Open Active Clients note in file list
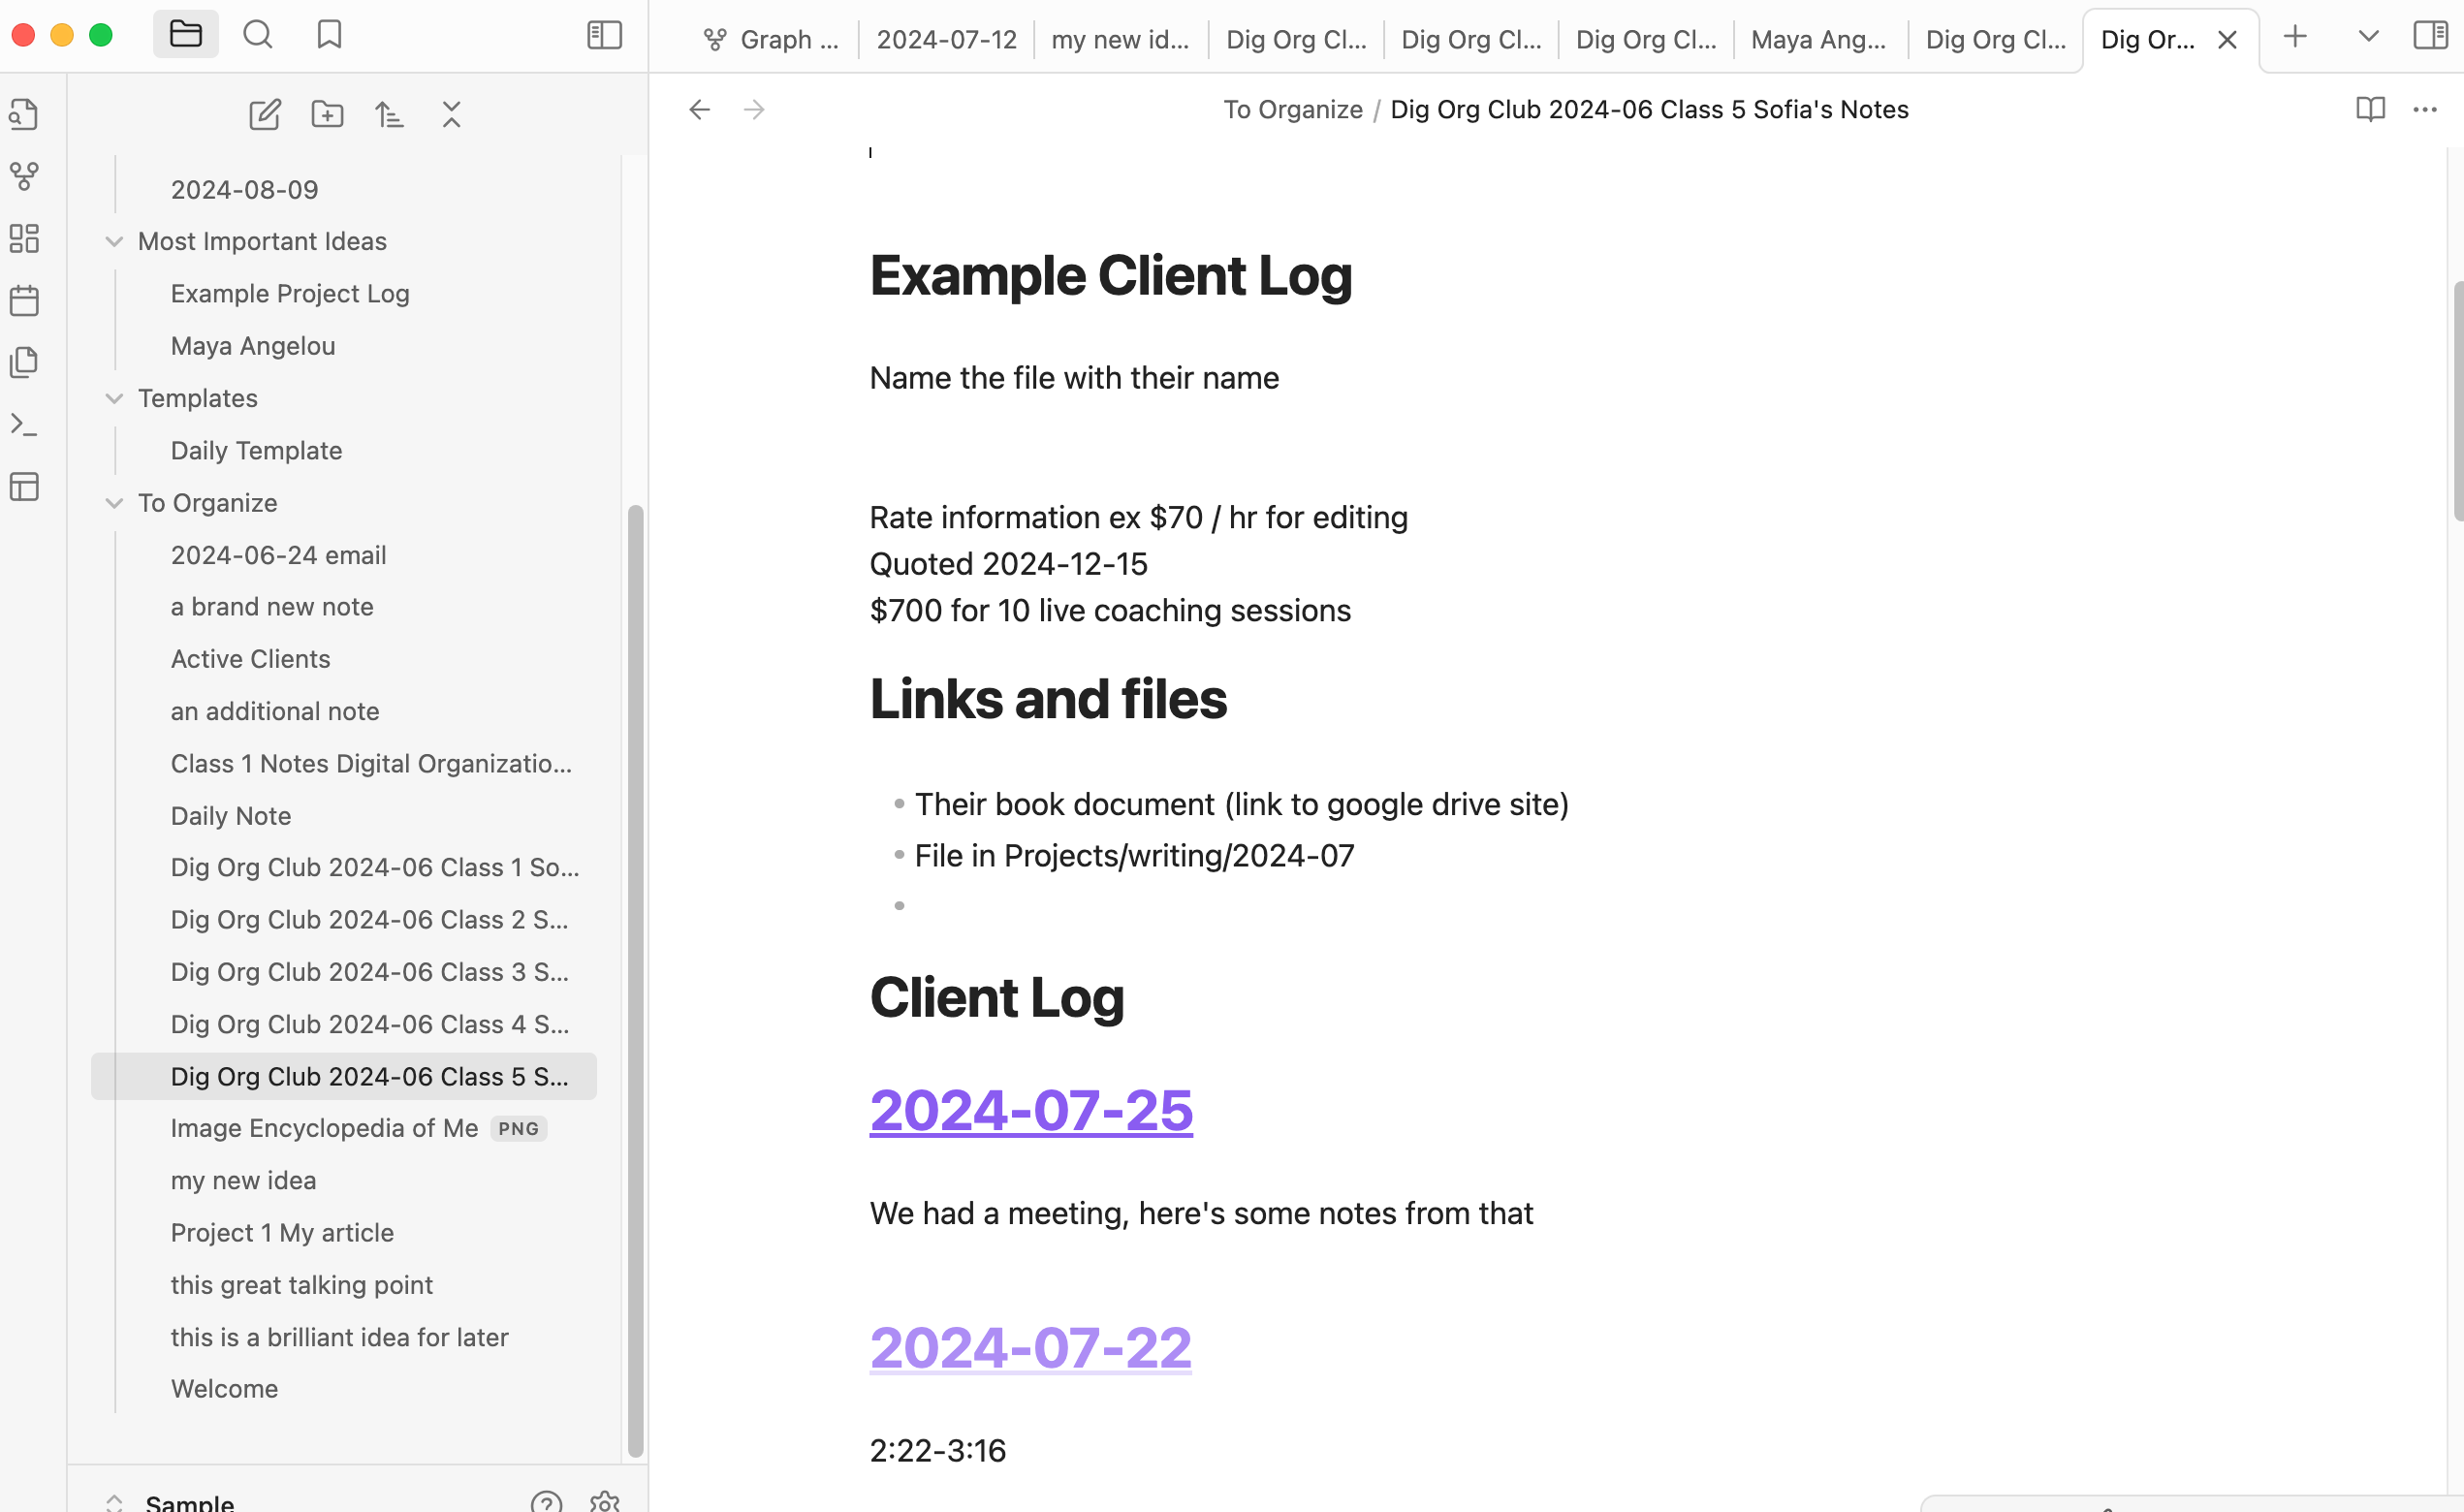 [x=250, y=659]
